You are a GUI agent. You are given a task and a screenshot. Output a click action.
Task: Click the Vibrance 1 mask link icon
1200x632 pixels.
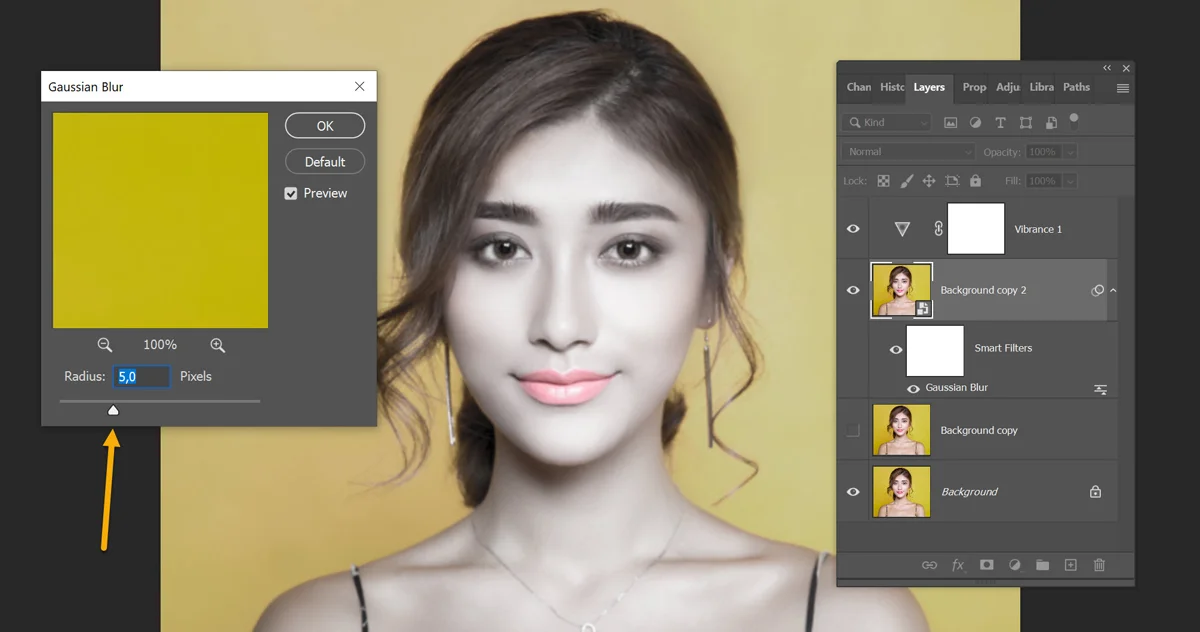938,229
